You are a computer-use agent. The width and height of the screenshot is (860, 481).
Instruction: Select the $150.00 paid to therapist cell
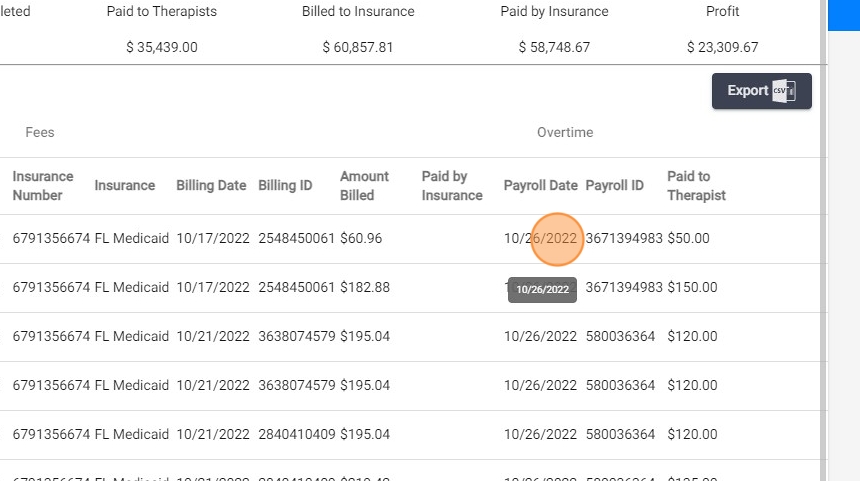tap(692, 288)
